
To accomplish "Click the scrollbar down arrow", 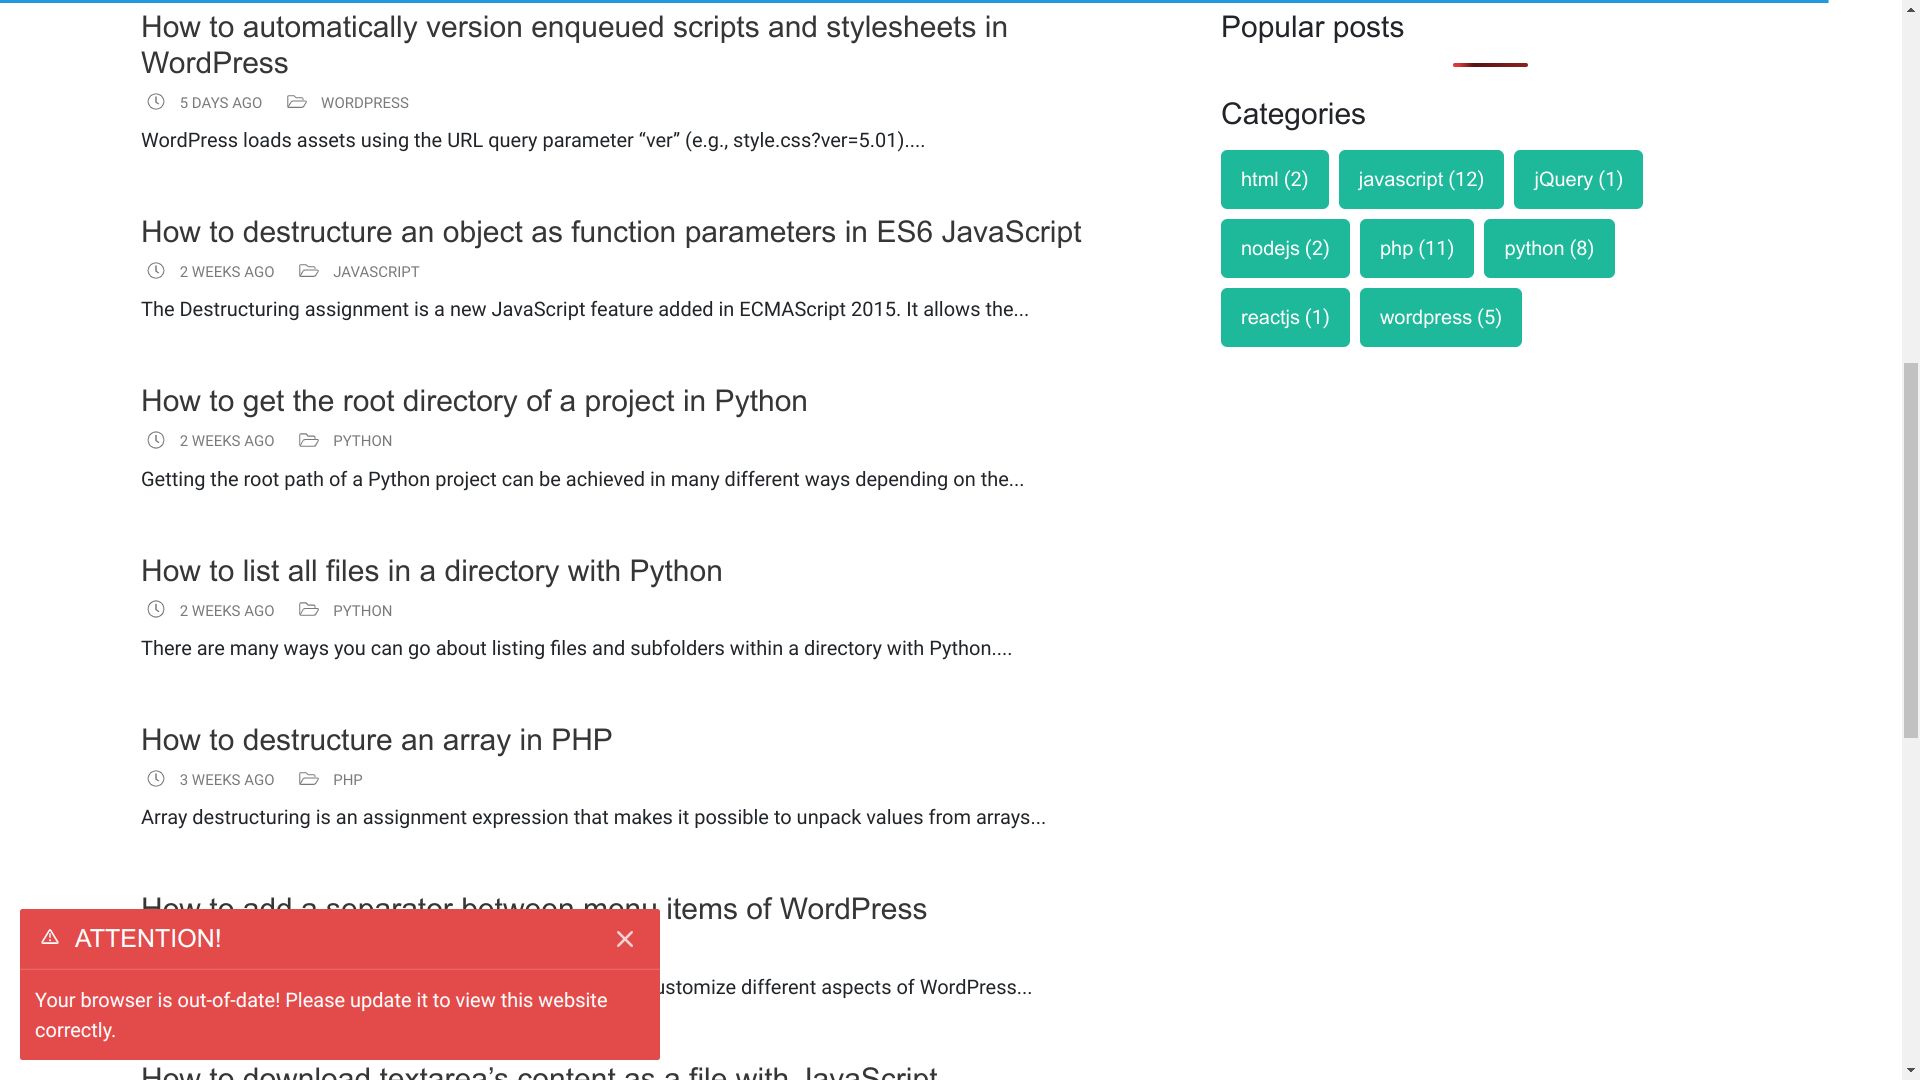I will [x=1910, y=1068].
